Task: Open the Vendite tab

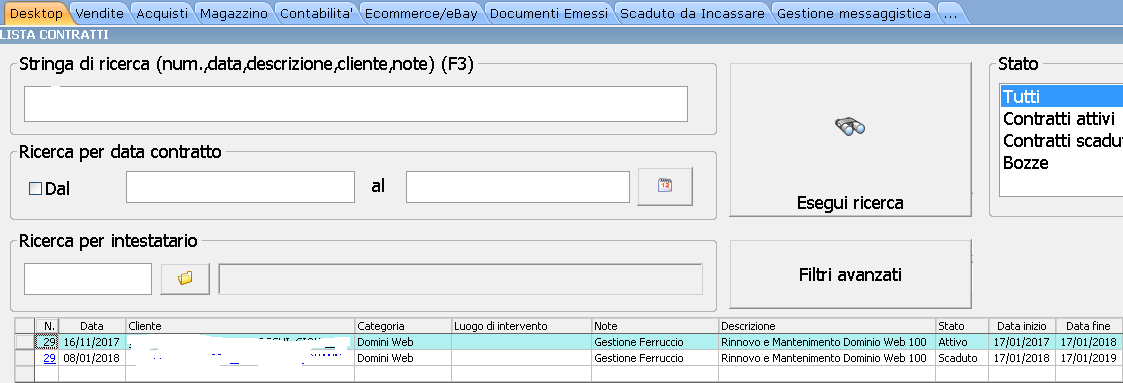Action: [100, 13]
